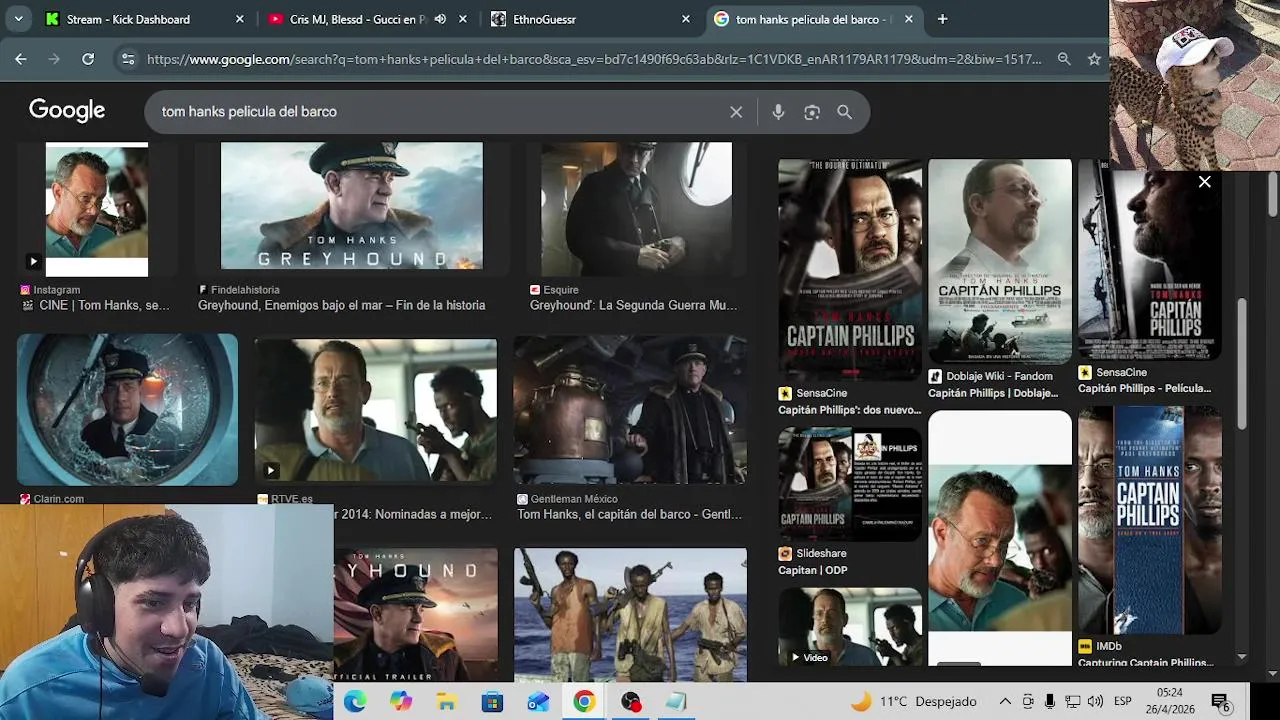Go back to previous page

click(21, 59)
